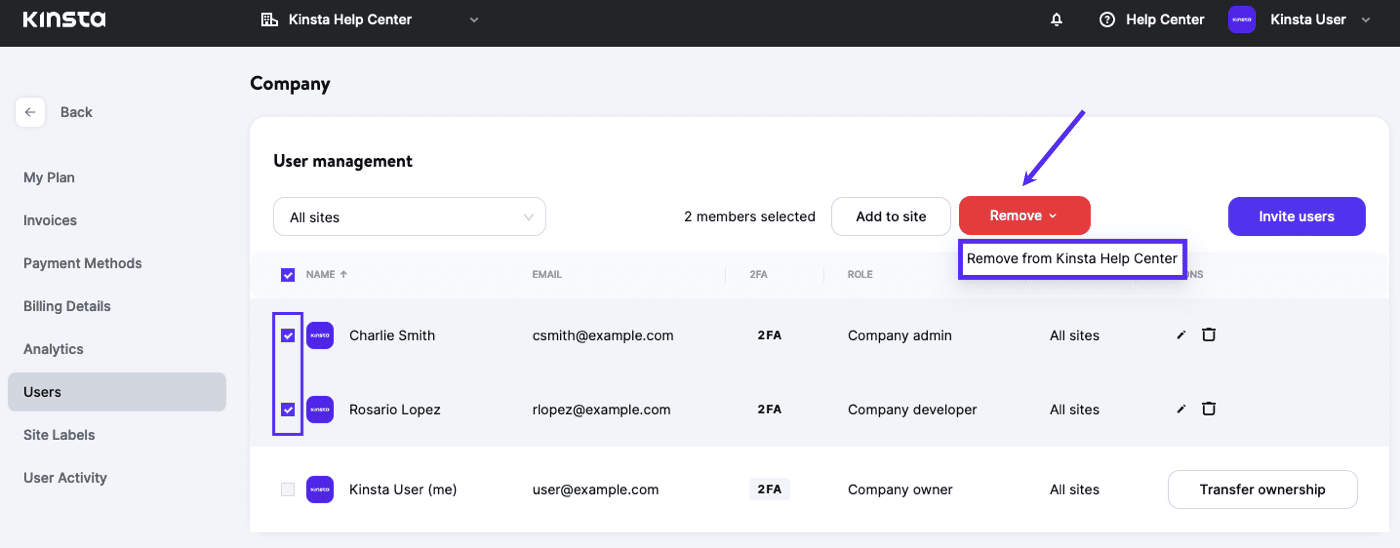Screen dimensions: 1400x548
Task: Expand the Kinsta User account menu
Action: pos(1366,20)
